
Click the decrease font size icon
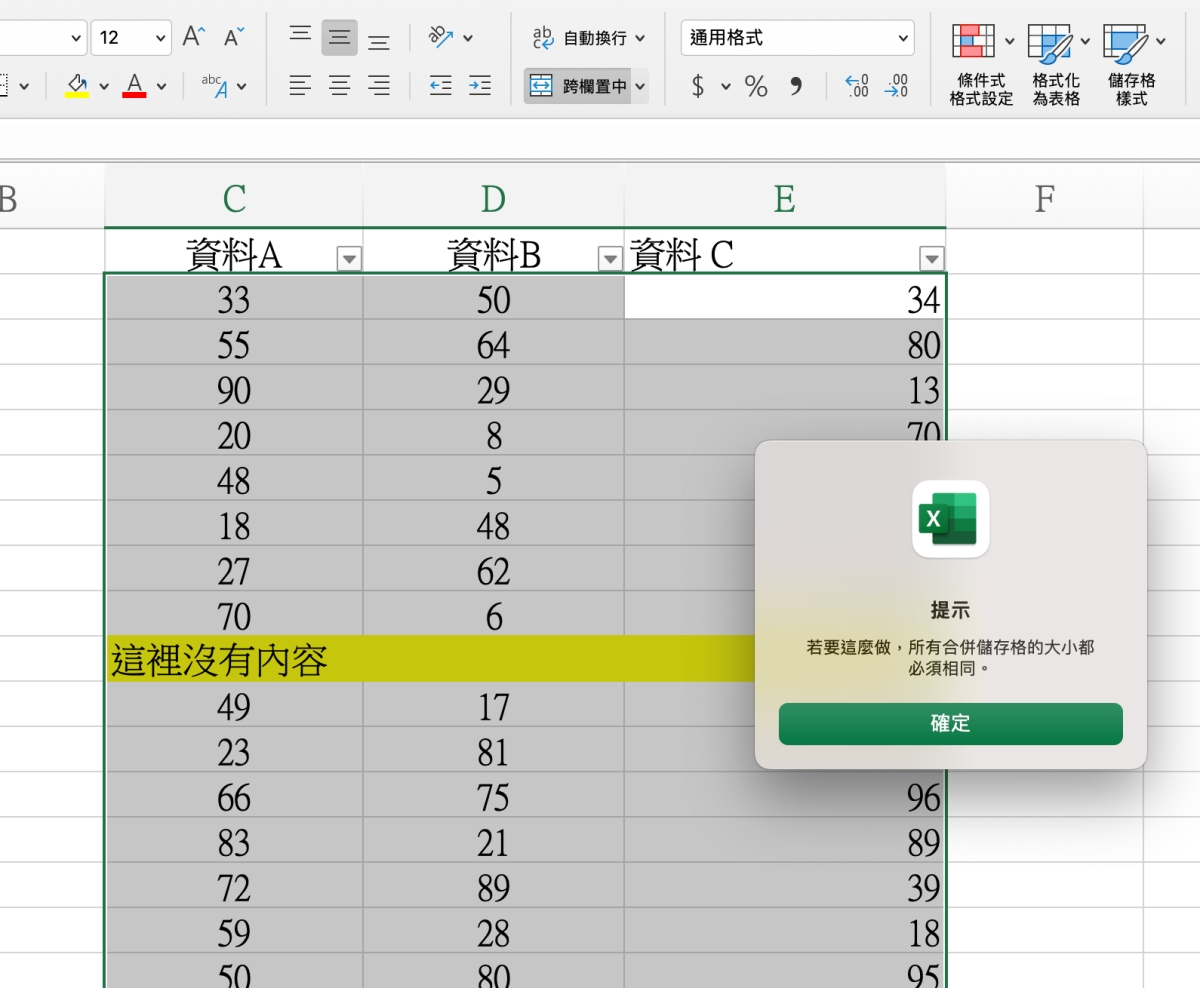click(x=234, y=38)
